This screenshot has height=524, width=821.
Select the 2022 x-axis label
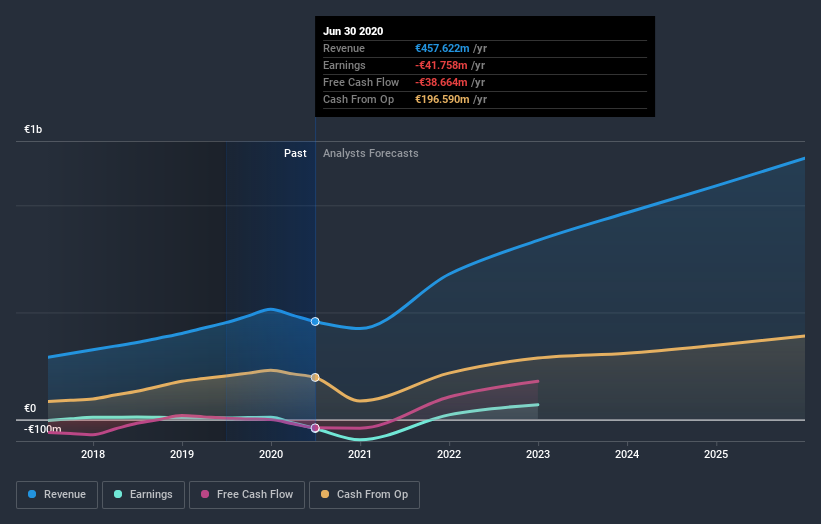pyautogui.click(x=449, y=454)
